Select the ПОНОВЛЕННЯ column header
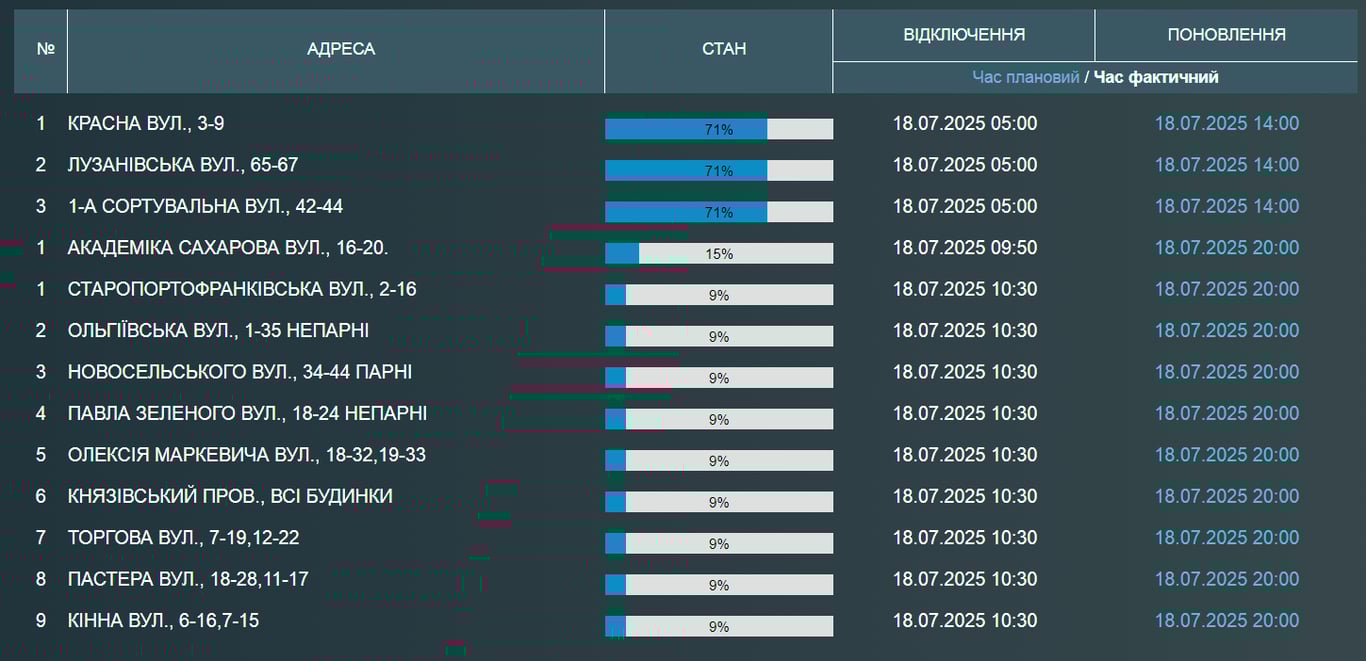 tap(1226, 35)
